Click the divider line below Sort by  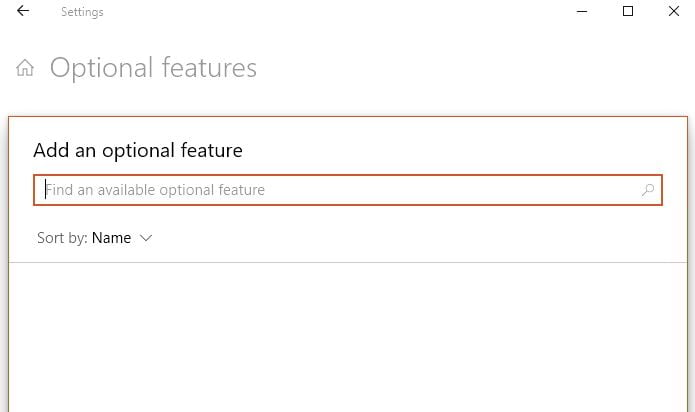click(347, 263)
